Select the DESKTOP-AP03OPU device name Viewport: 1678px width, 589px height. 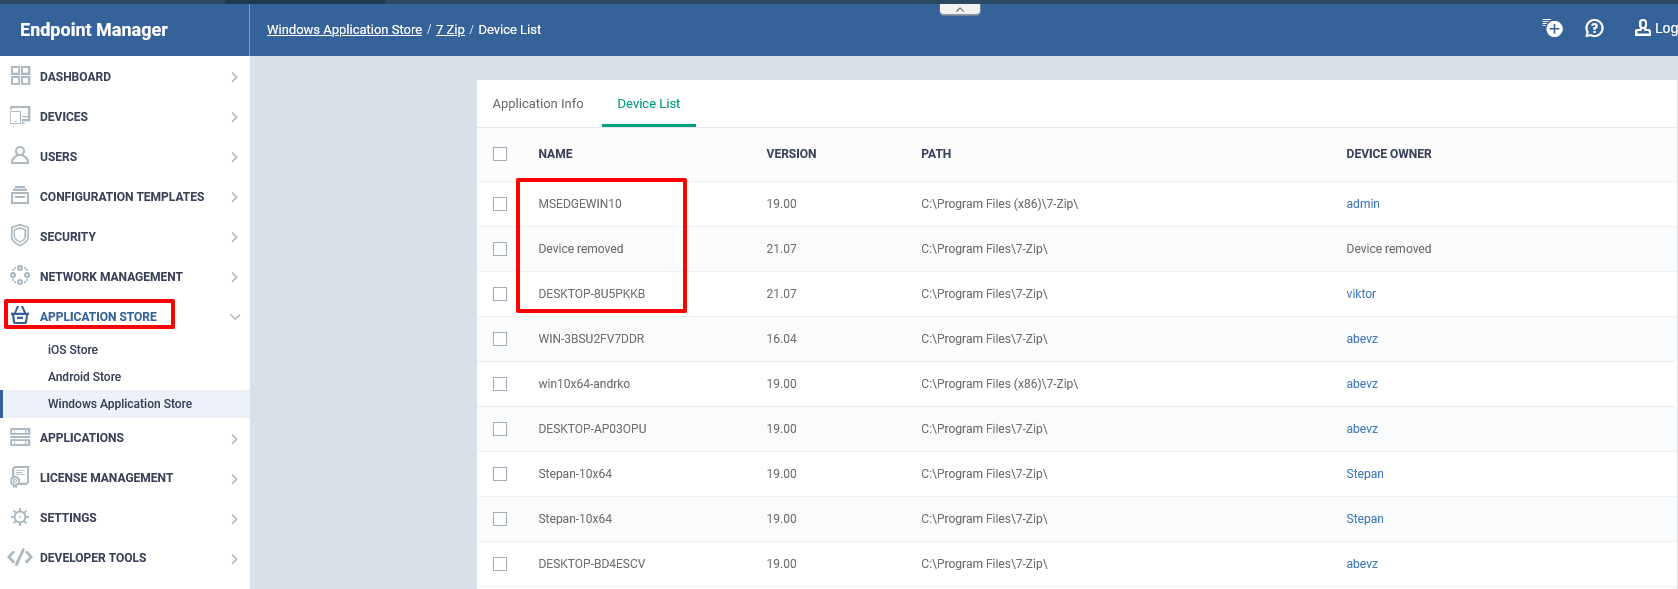pyautogui.click(x=592, y=429)
